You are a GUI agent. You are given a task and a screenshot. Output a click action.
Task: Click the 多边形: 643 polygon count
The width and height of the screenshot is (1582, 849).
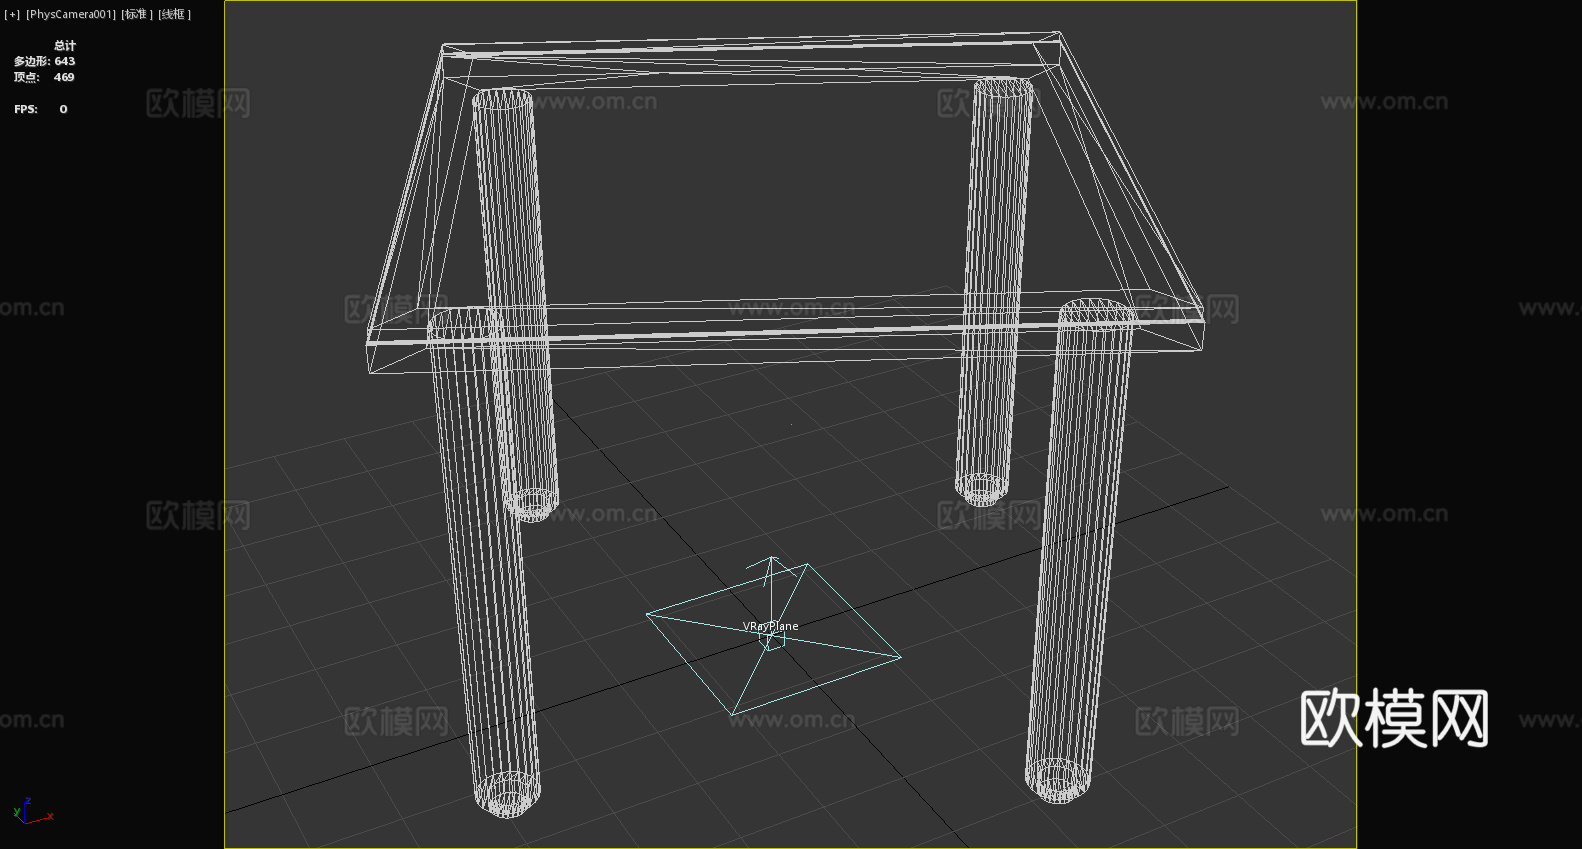tap(44, 61)
